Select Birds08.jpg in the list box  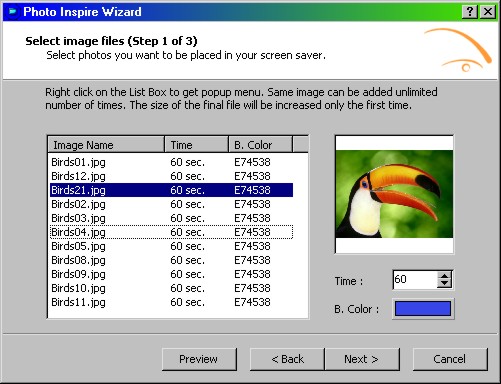171,260
